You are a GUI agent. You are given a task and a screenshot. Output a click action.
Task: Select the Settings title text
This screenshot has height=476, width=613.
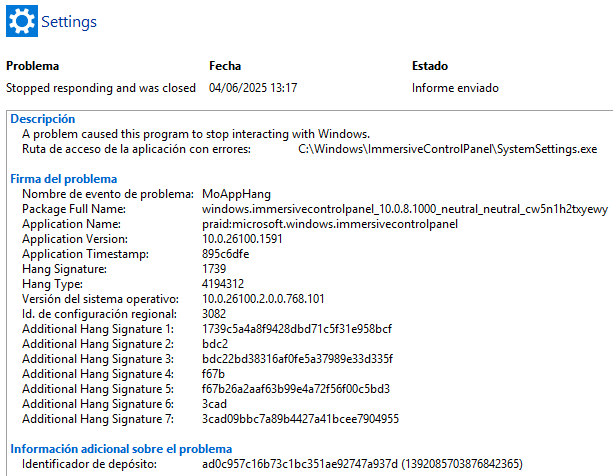pyautogui.click(x=69, y=22)
